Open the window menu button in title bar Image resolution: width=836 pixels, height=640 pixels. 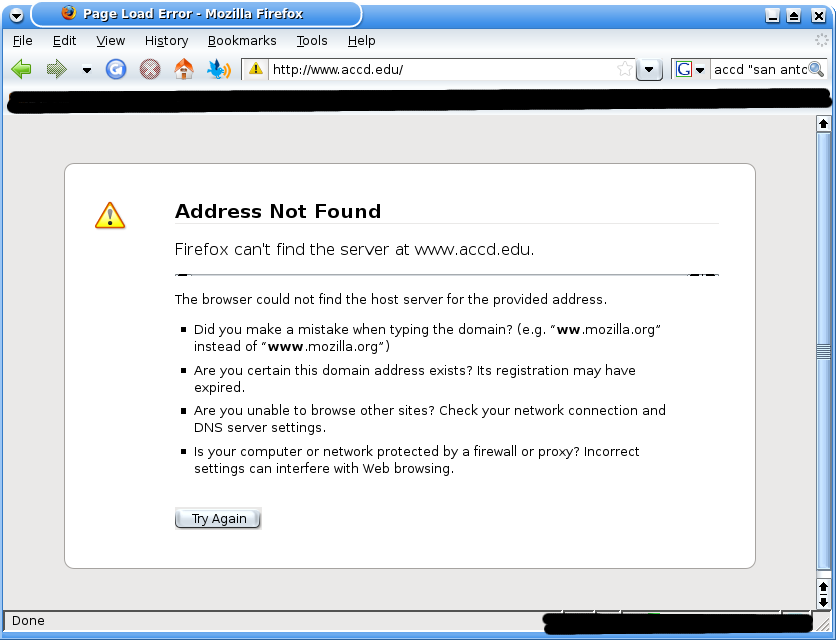pyautogui.click(x=17, y=15)
